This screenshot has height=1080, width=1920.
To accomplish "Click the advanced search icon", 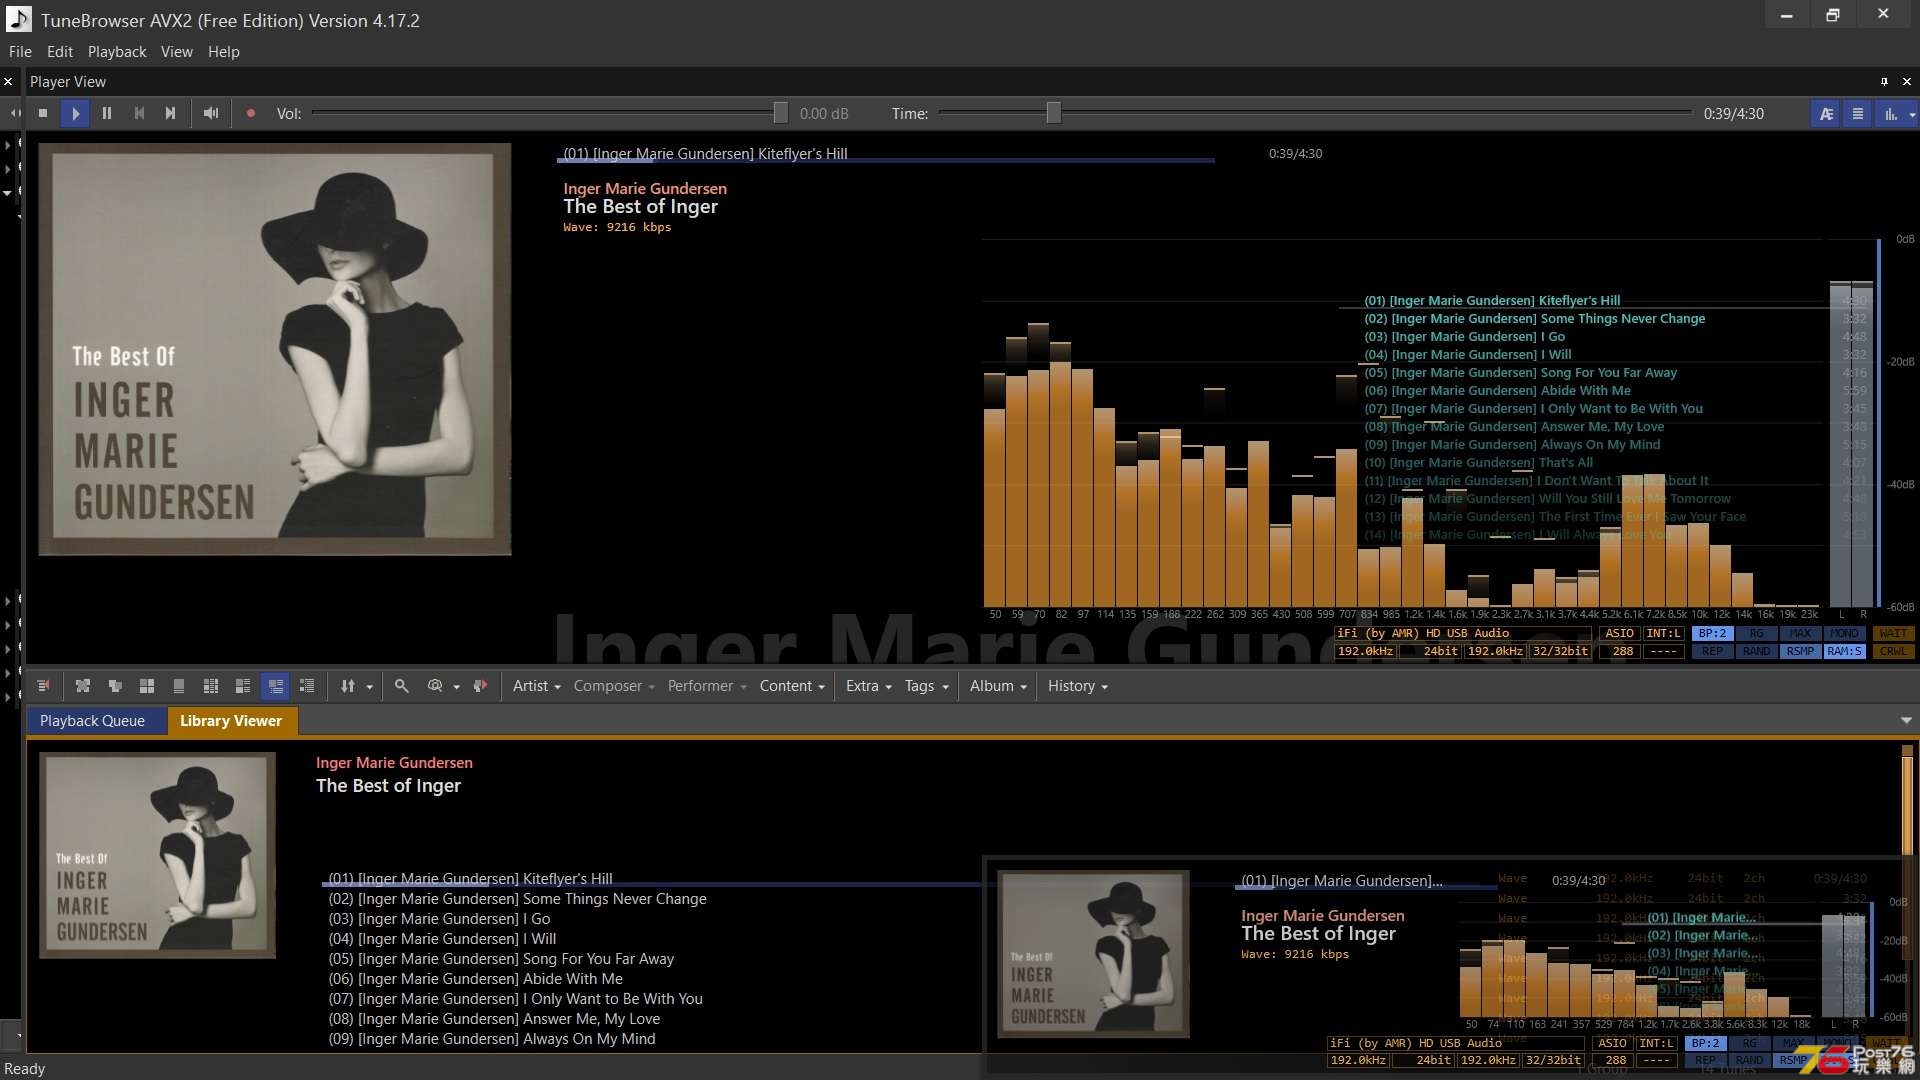I will click(435, 686).
